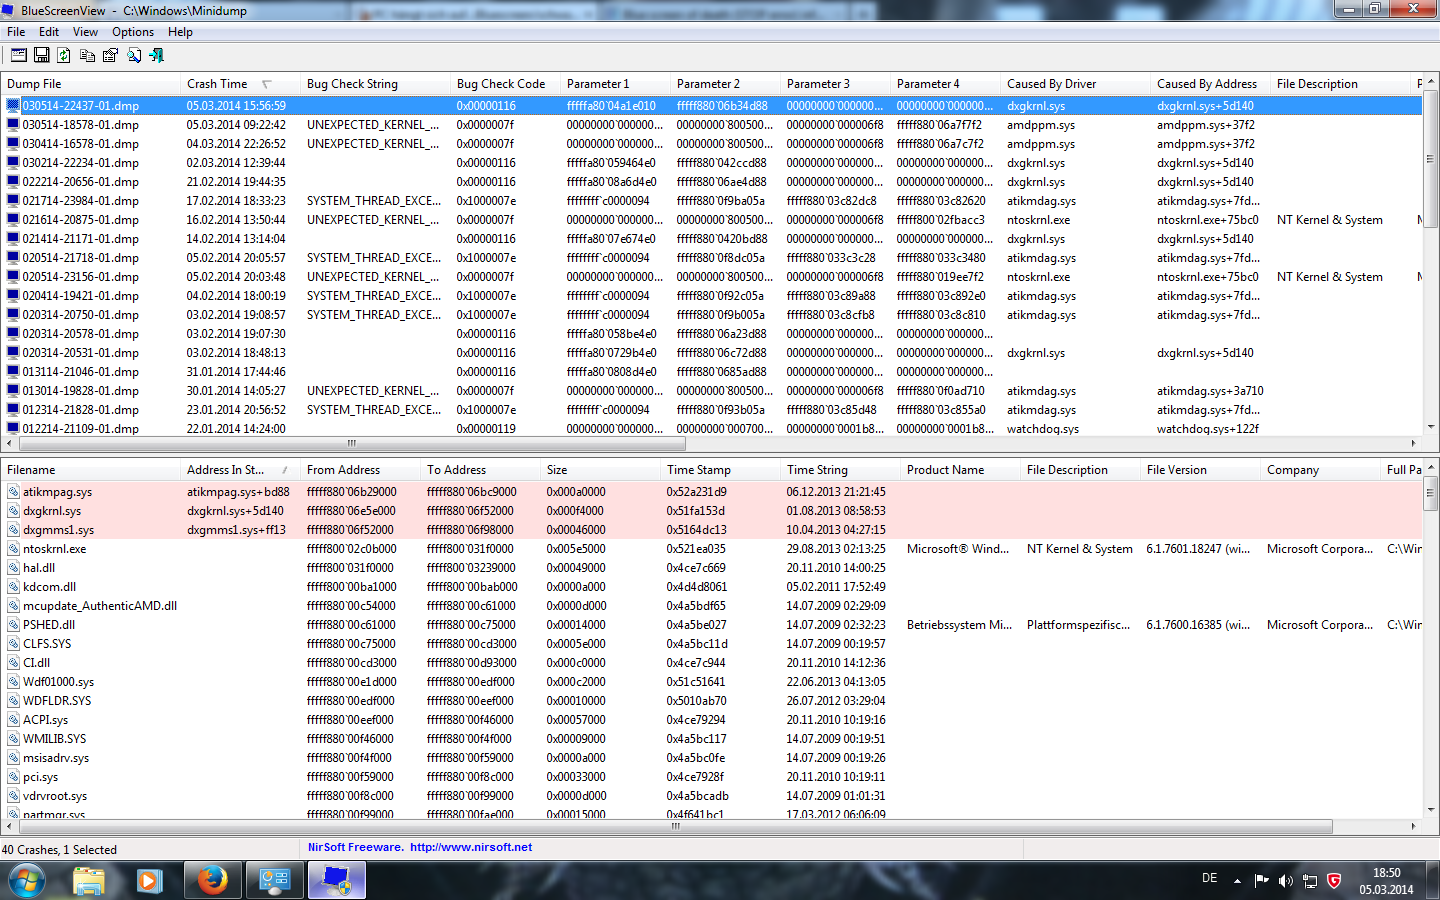Click the BlueScreenView taskbar button
Screen dimensions: 1440x900
(x=337, y=881)
